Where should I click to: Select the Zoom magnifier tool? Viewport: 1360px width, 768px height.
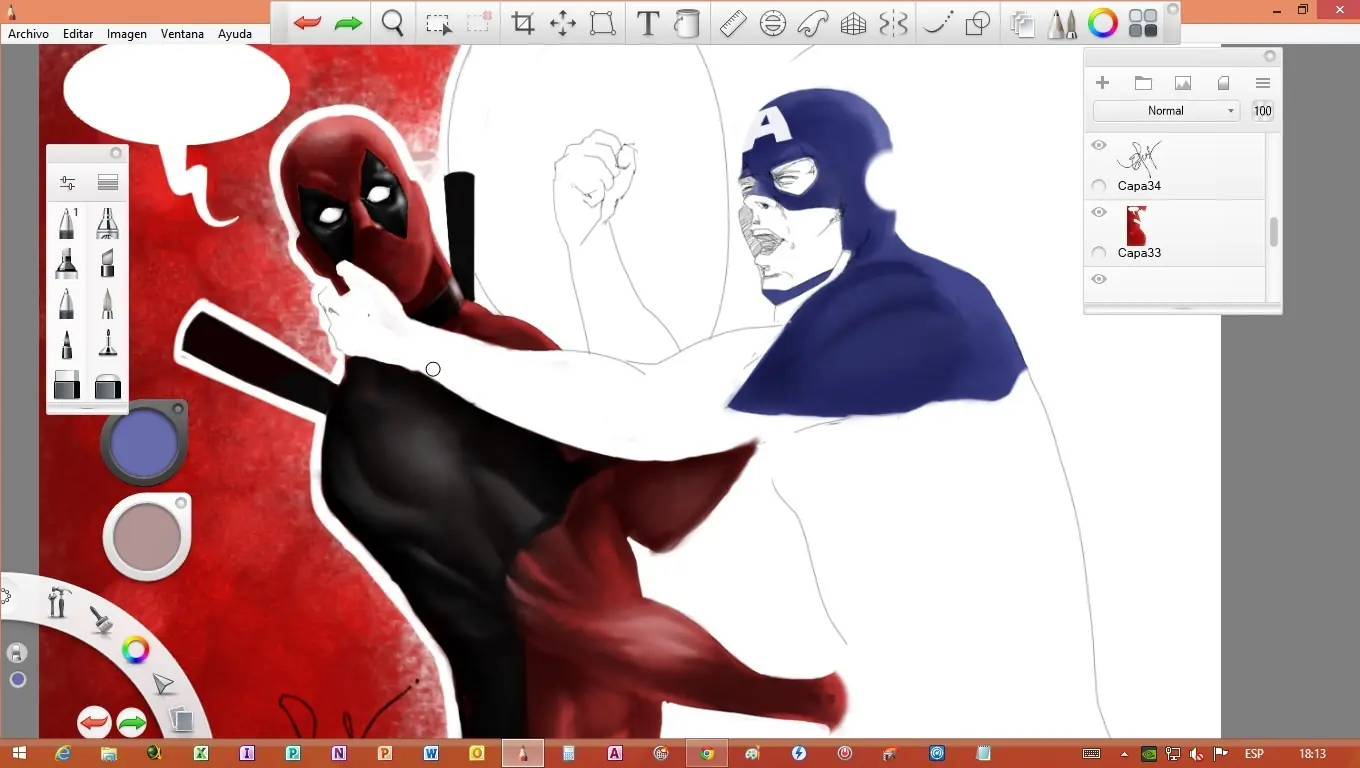(393, 23)
